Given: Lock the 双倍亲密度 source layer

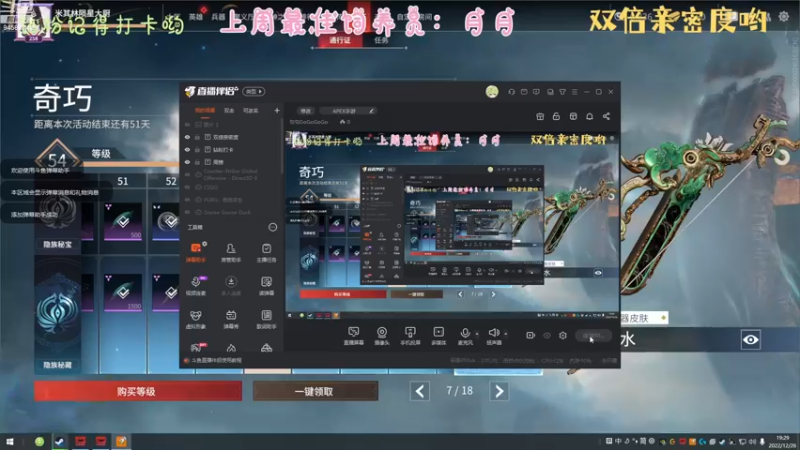Looking at the screenshot, I should [197, 137].
